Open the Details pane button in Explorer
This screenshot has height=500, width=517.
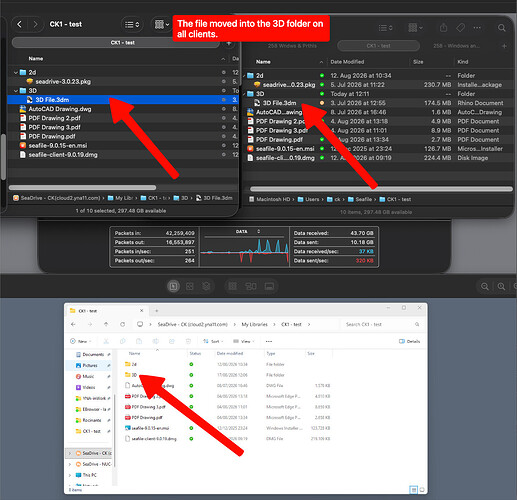coord(409,341)
